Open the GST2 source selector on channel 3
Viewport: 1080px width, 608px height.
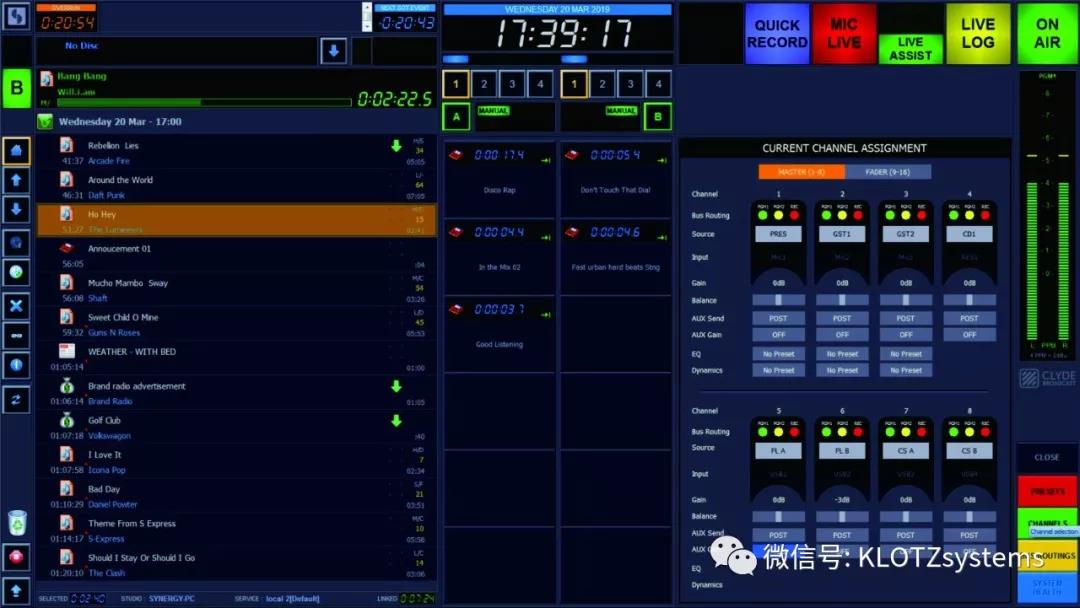pos(906,234)
